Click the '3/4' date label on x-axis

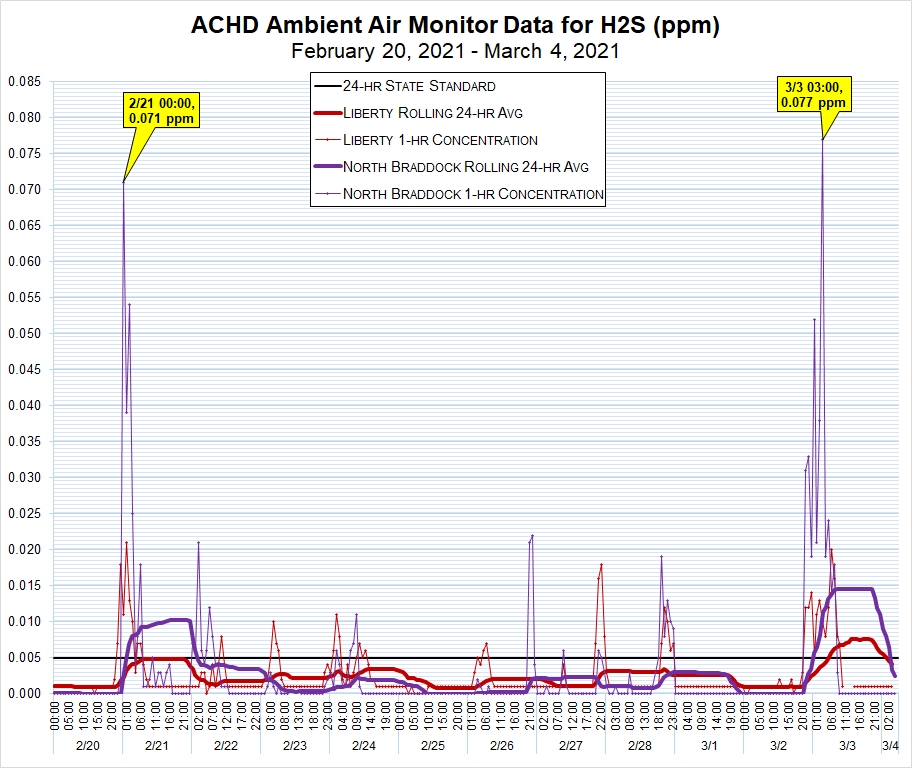coord(889,746)
